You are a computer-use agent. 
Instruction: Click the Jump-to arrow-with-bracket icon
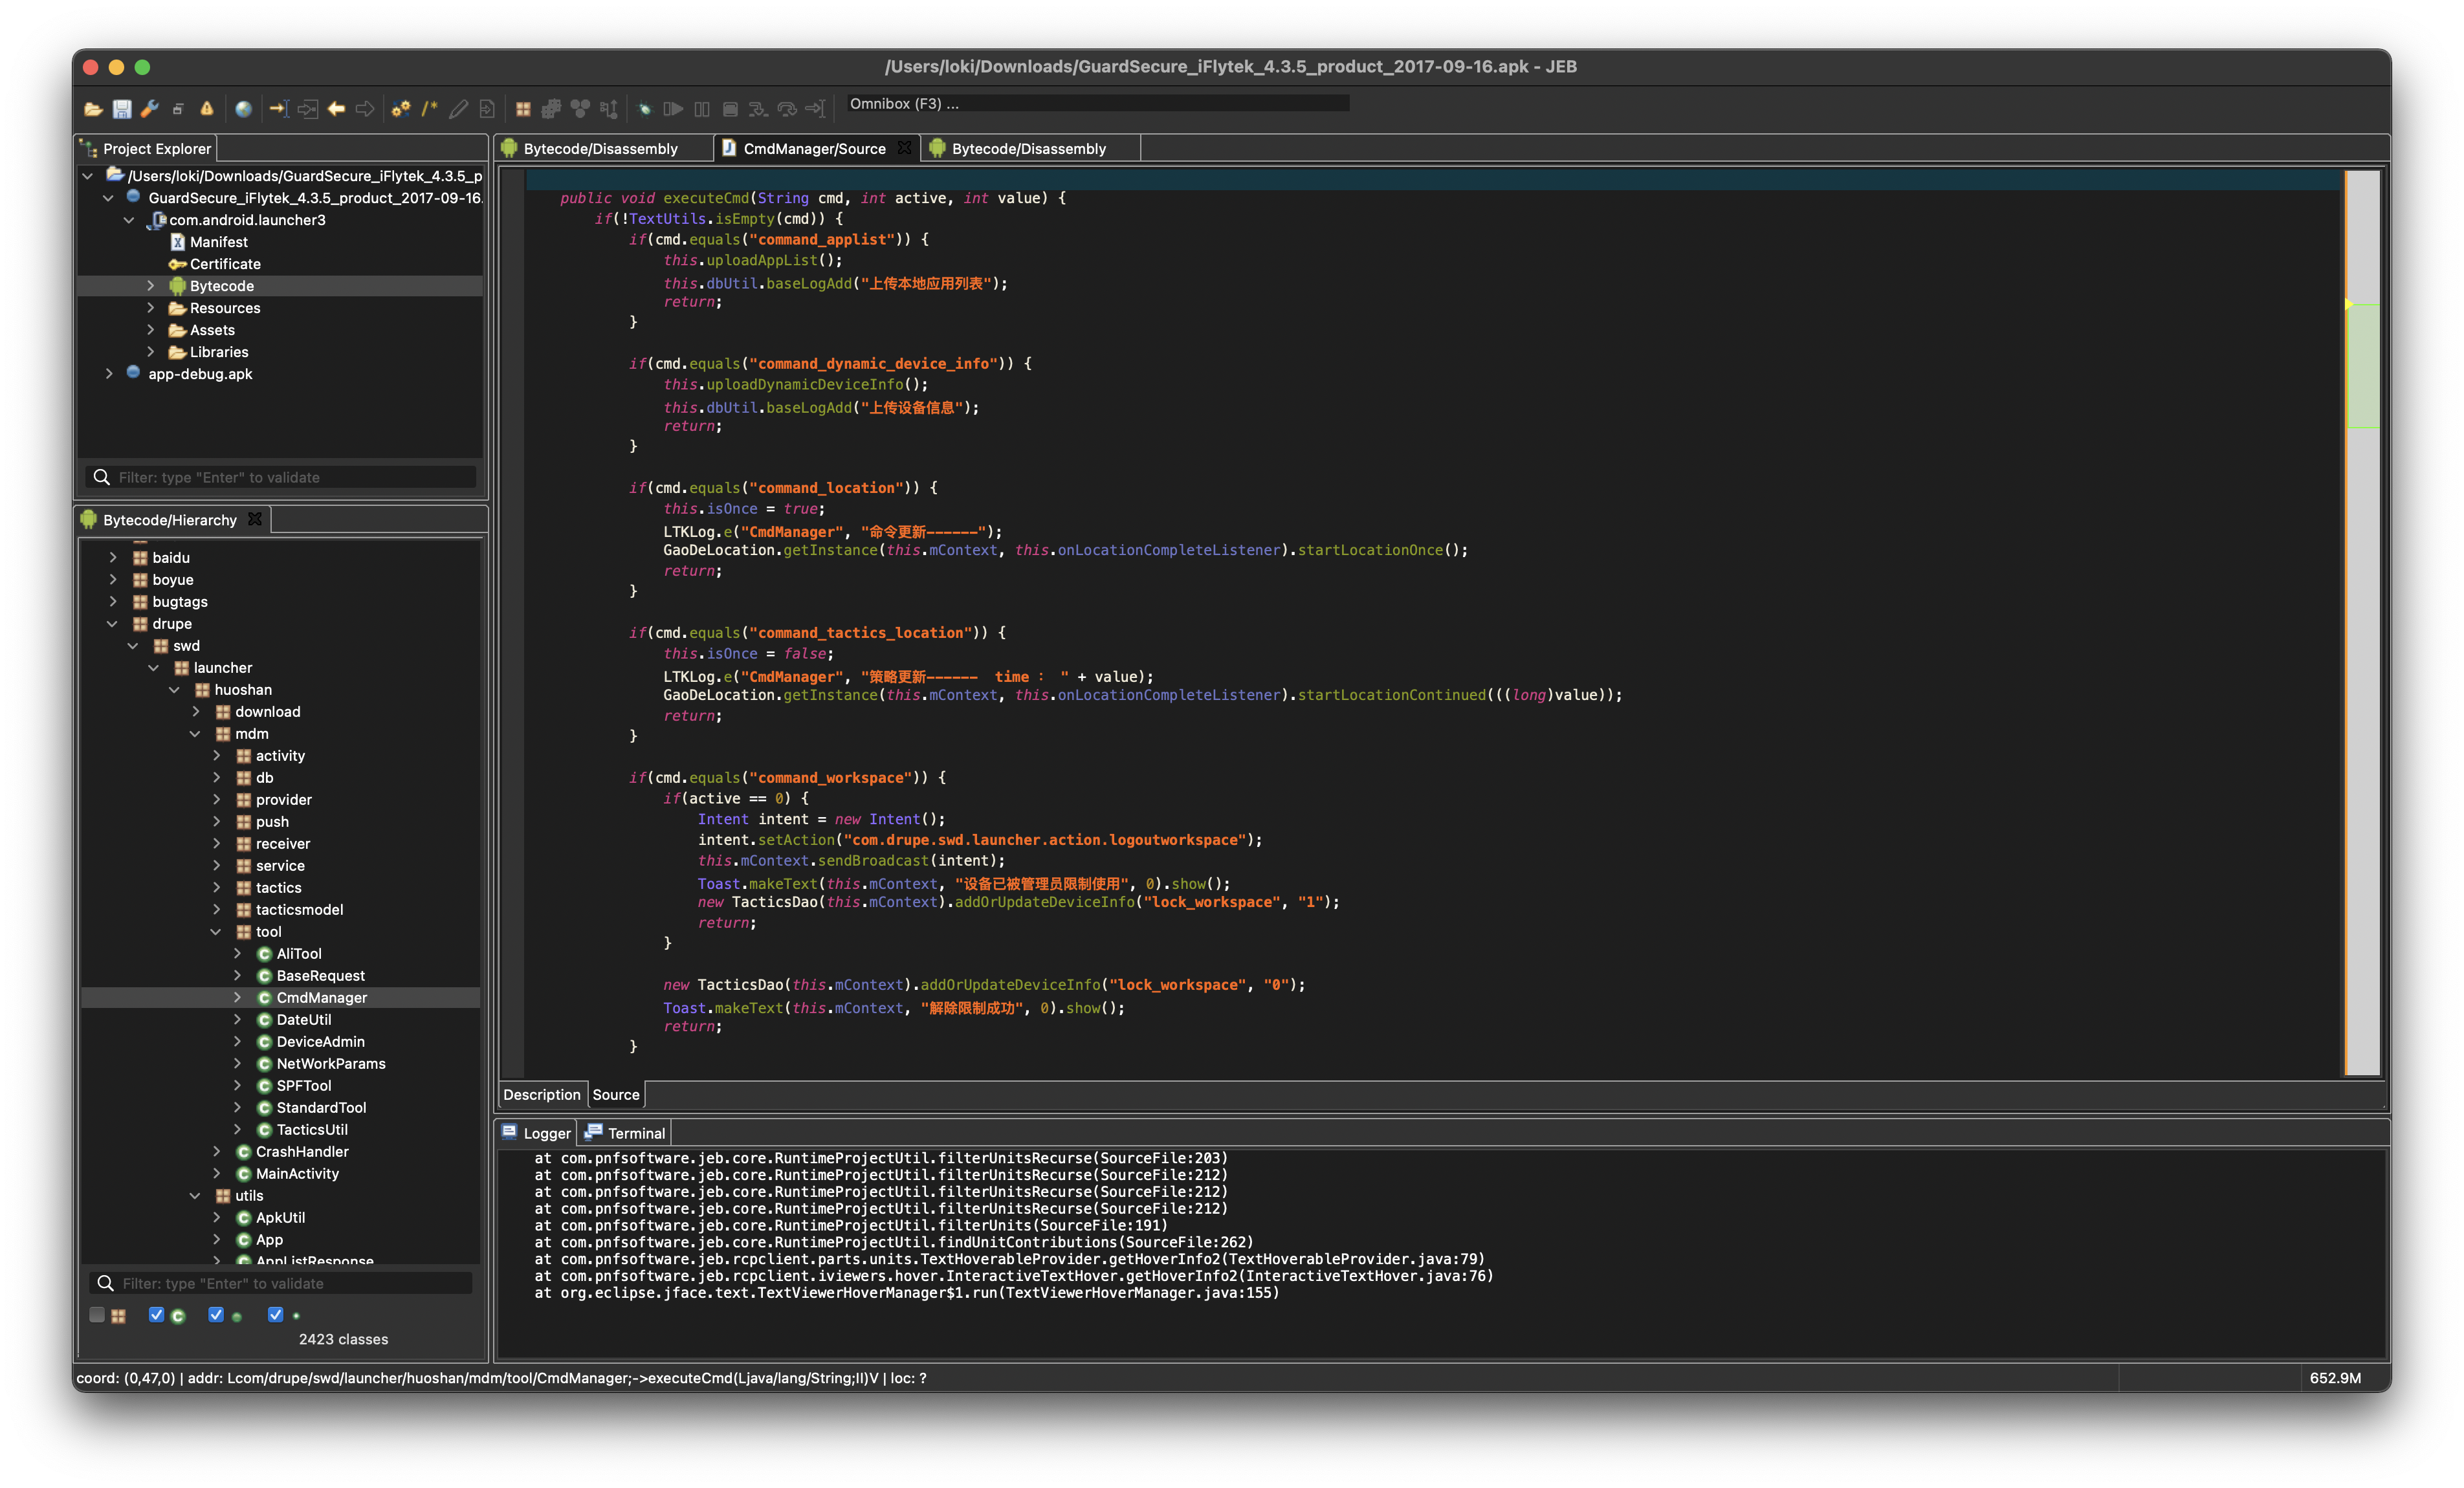[279, 109]
